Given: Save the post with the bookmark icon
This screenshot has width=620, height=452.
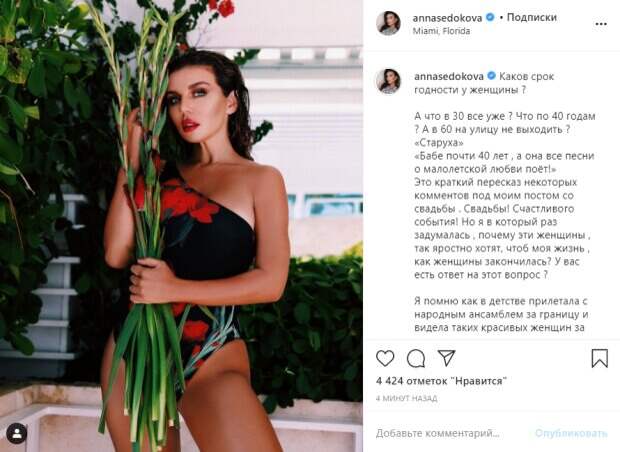Looking at the screenshot, I should pos(599,358).
